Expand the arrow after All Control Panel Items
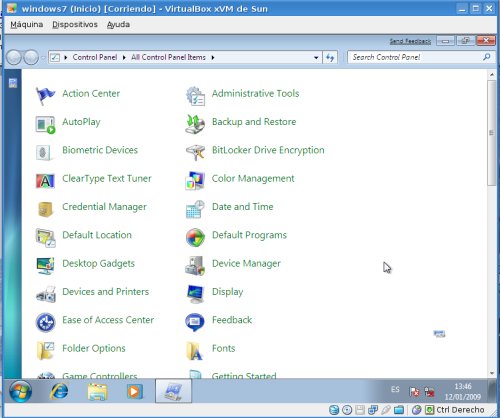Screen dimensions: 500x418 pyautogui.click(x=213, y=58)
